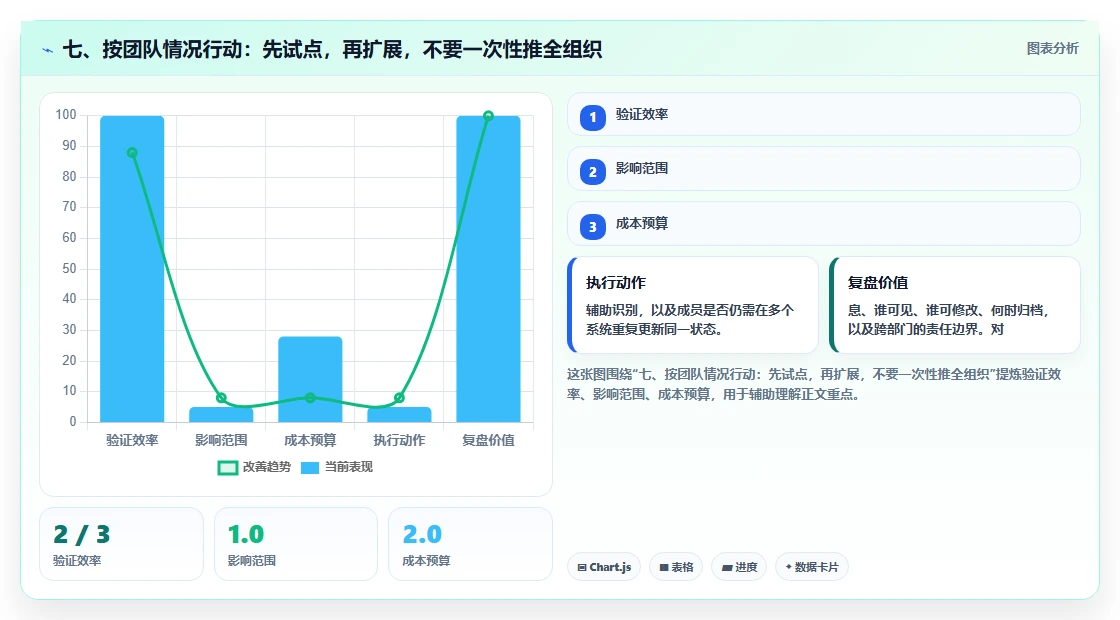Screen dimensions: 1120x620
Task: Click the 图表分析 label in header
Action: point(1052,49)
